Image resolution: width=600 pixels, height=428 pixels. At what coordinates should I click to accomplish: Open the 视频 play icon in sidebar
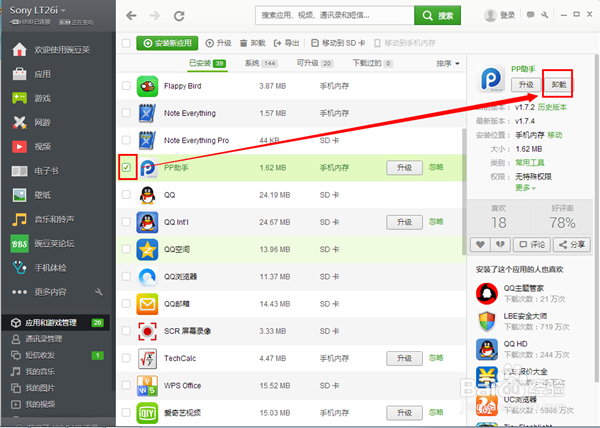[x=20, y=146]
